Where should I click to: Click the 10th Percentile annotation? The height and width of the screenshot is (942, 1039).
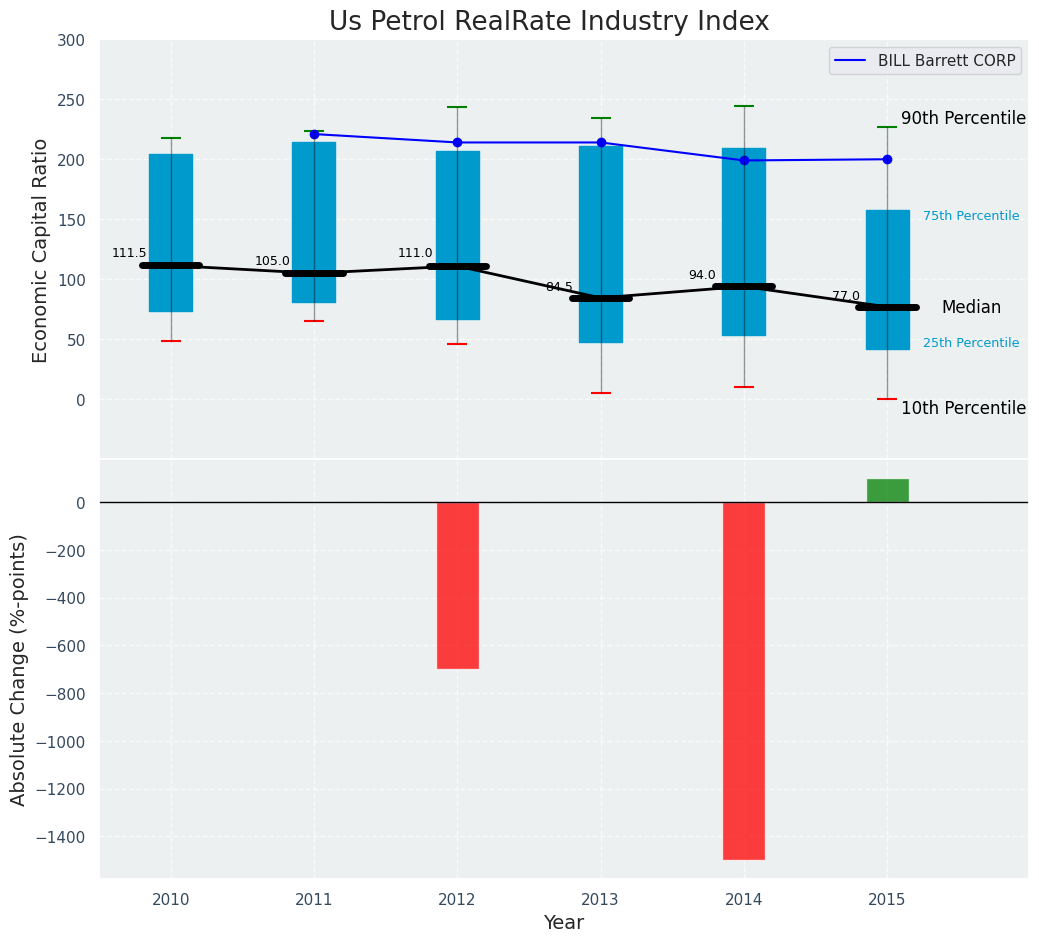click(963, 408)
